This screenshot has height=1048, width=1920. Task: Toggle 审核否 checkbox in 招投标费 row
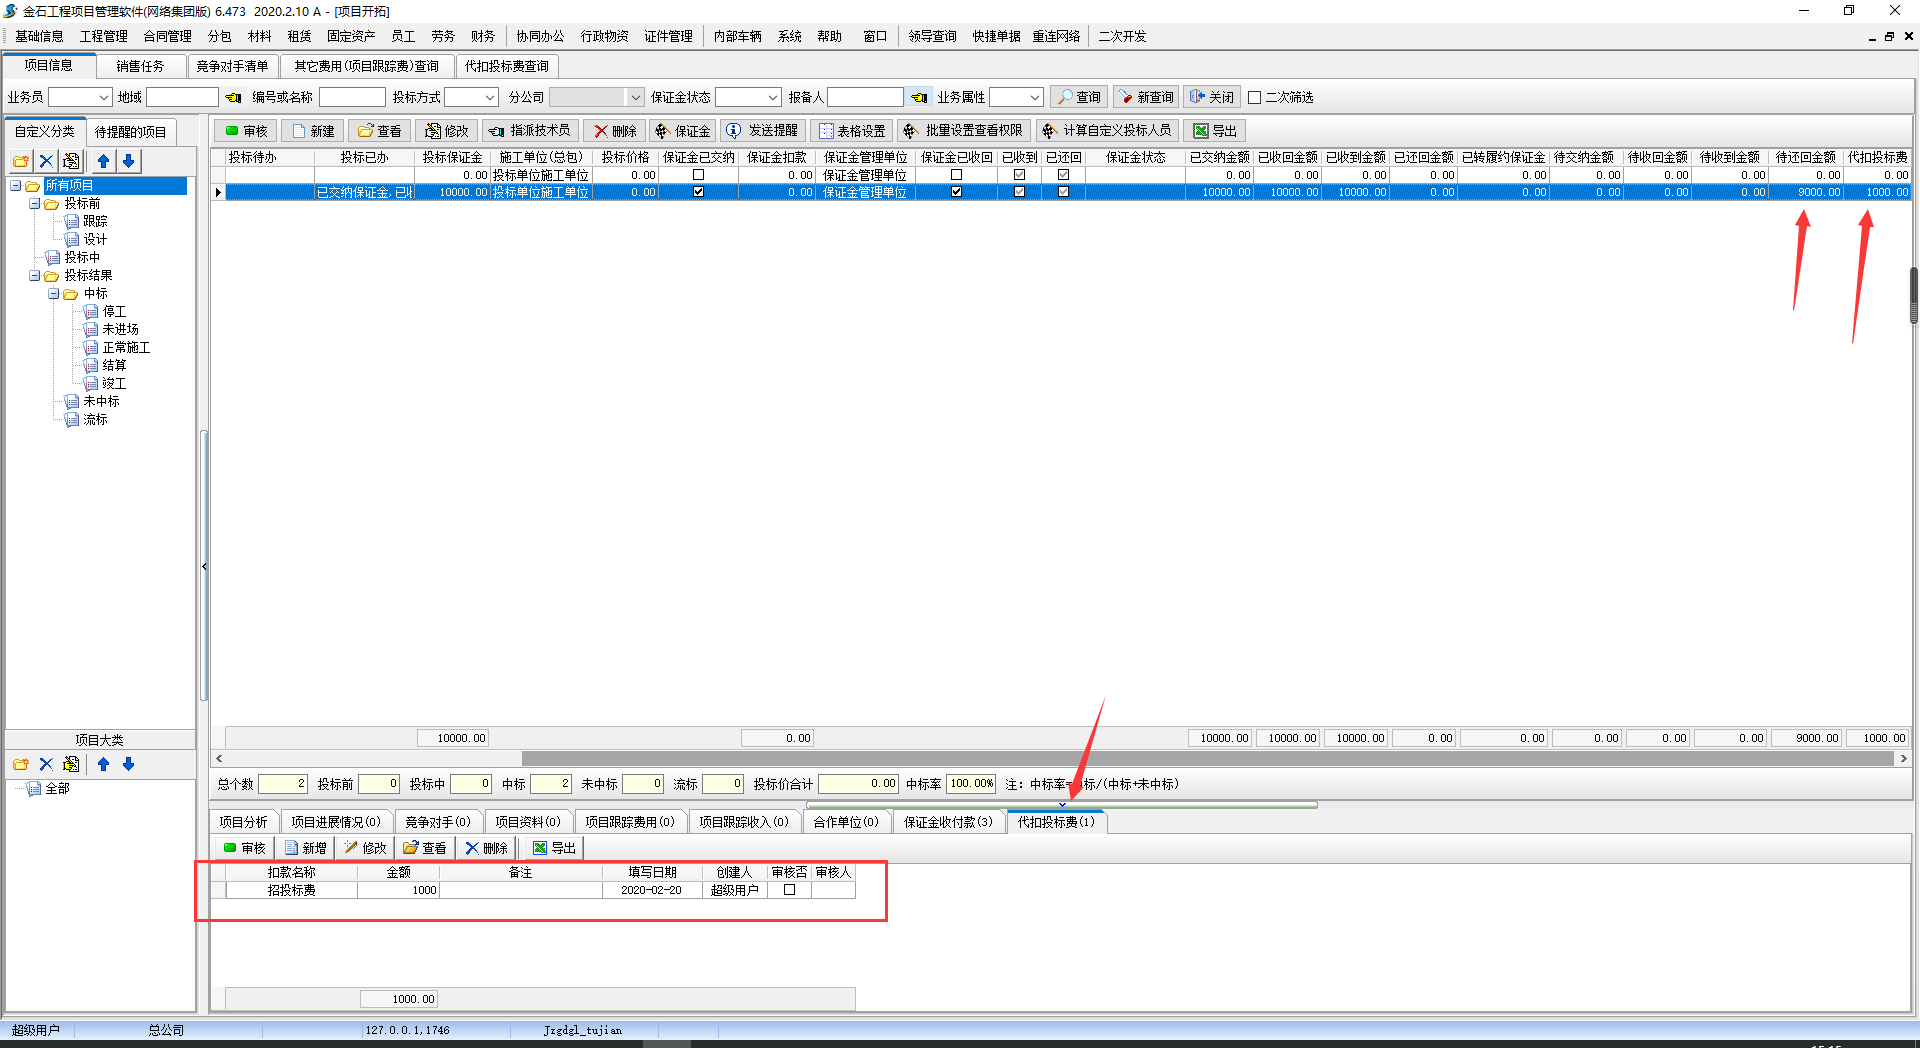789,890
